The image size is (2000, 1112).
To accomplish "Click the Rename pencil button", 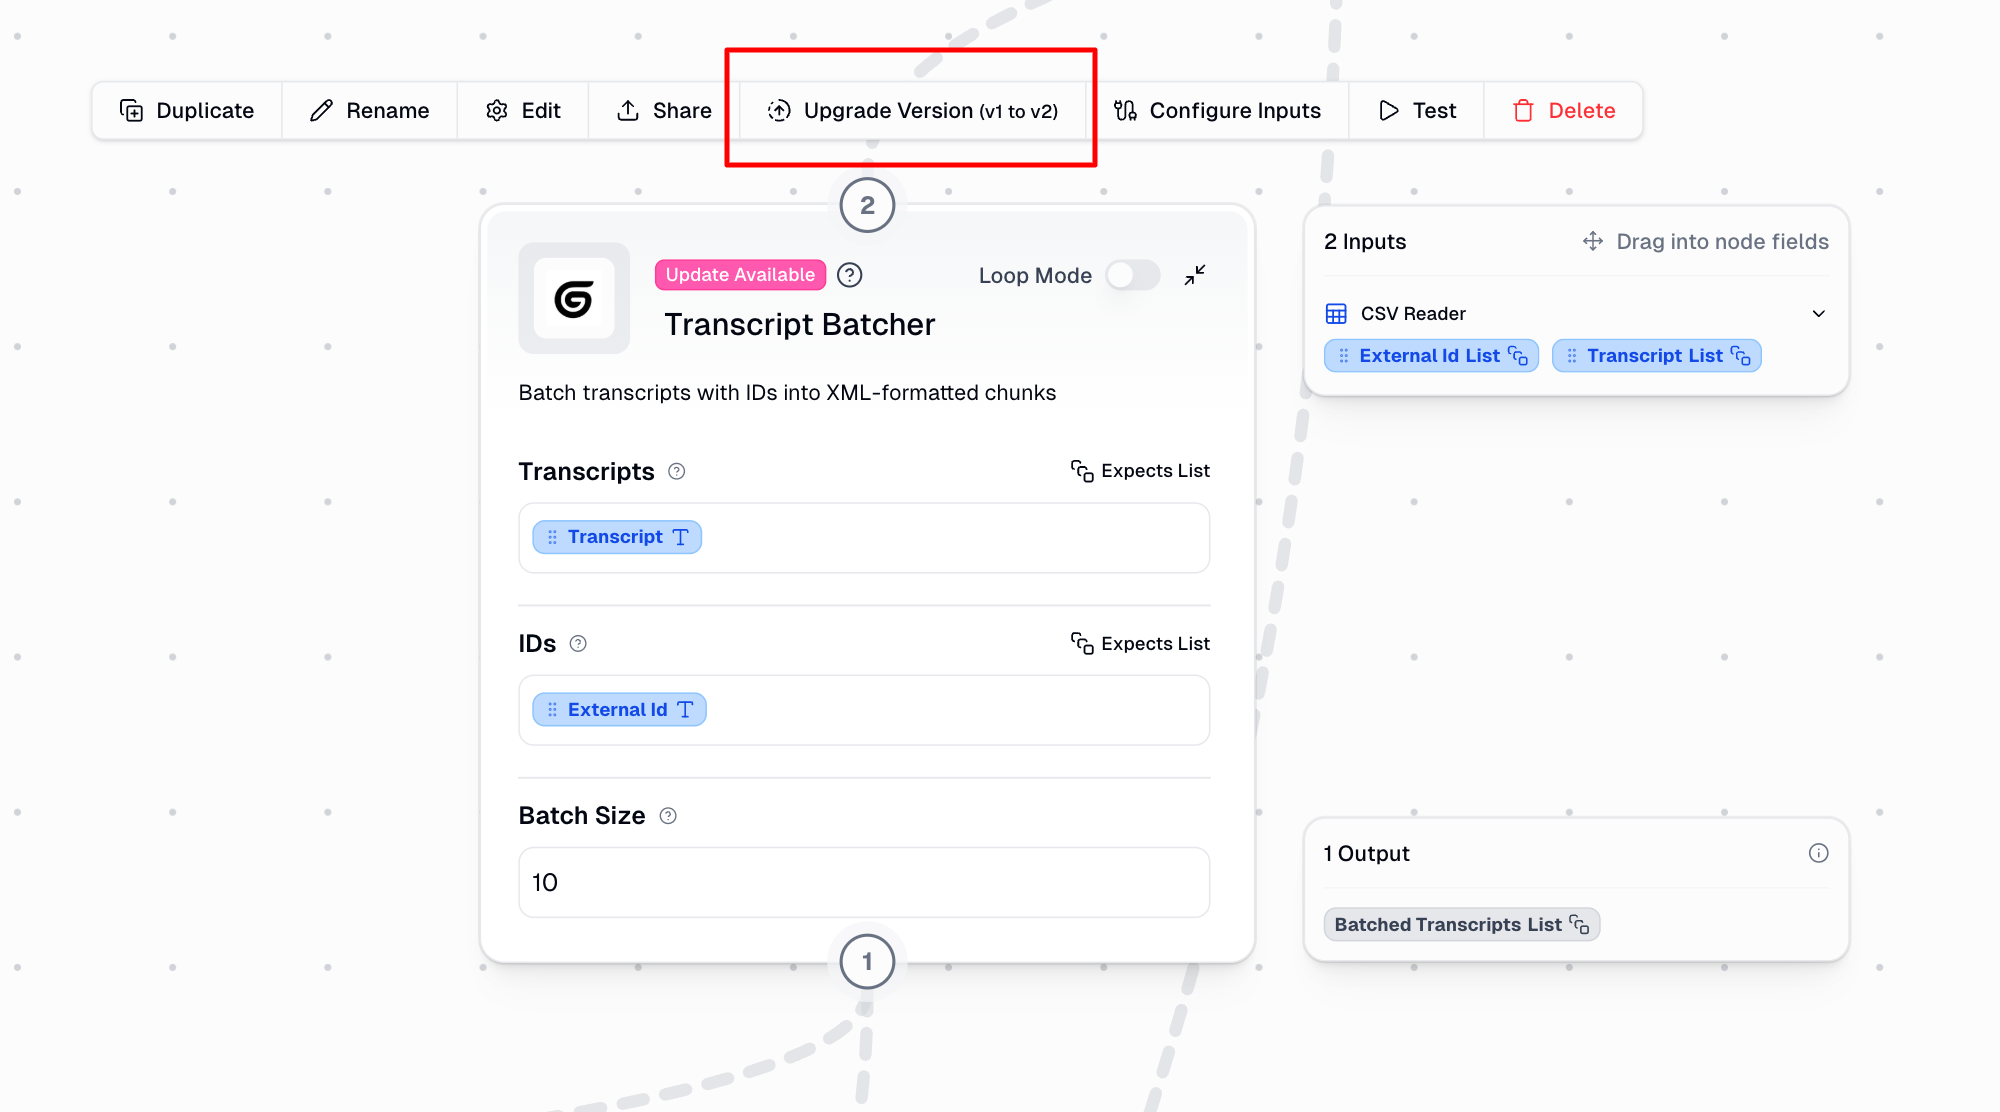I will [x=369, y=111].
